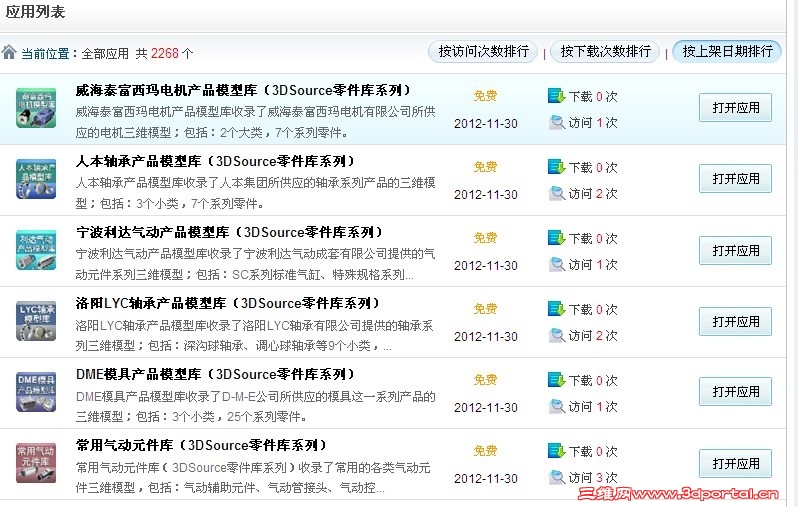Click visit icon in 威海泰富西玛 row
The image size is (798, 507).
(x=557, y=122)
